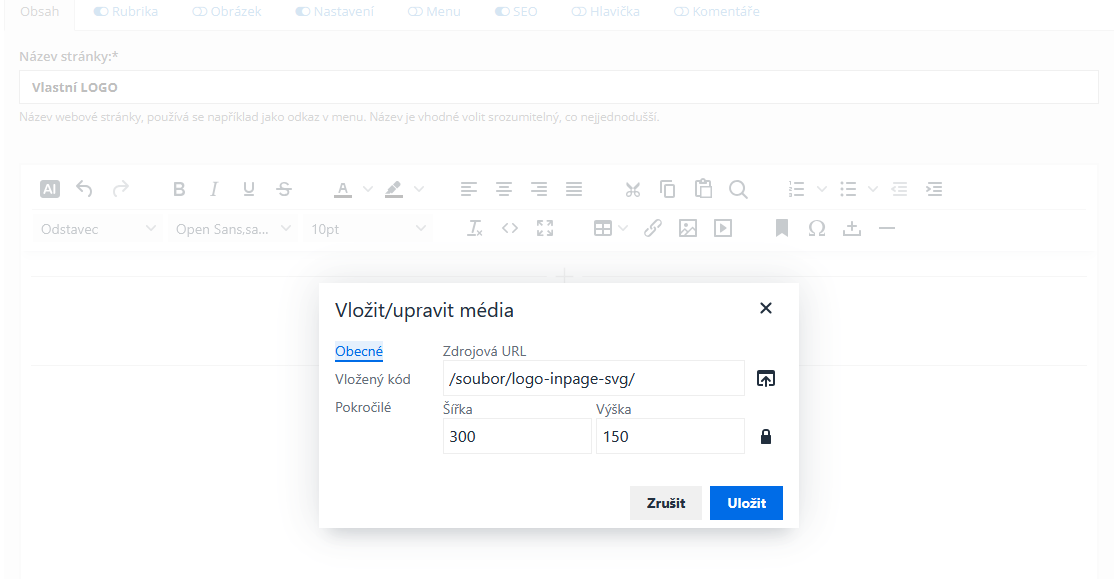Click the special character omega icon
Screen dimensions: 1119x579
click(817, 229)
